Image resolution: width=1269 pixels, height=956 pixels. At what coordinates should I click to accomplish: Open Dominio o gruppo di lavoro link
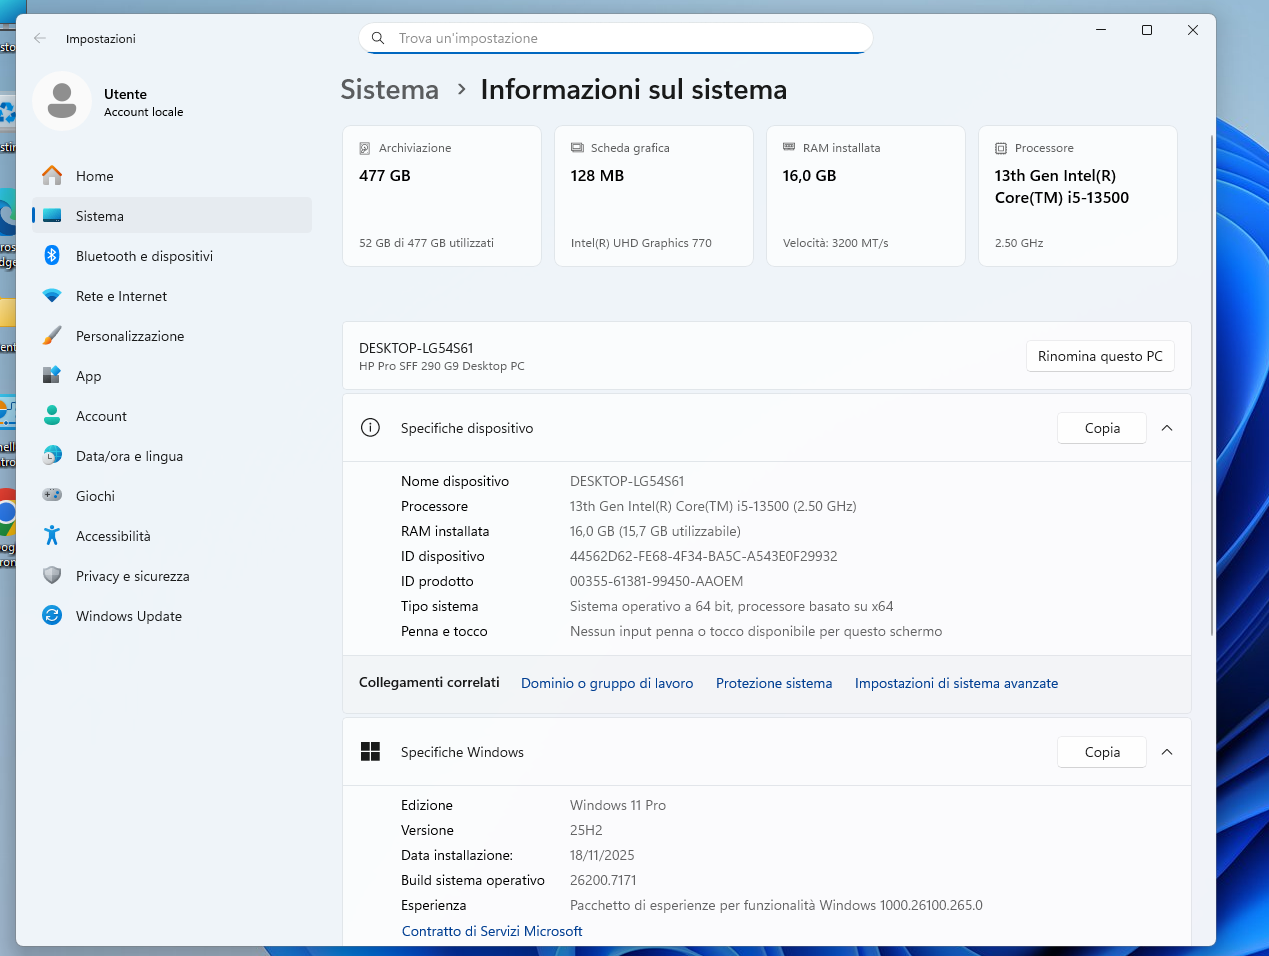tap(607, 683)
